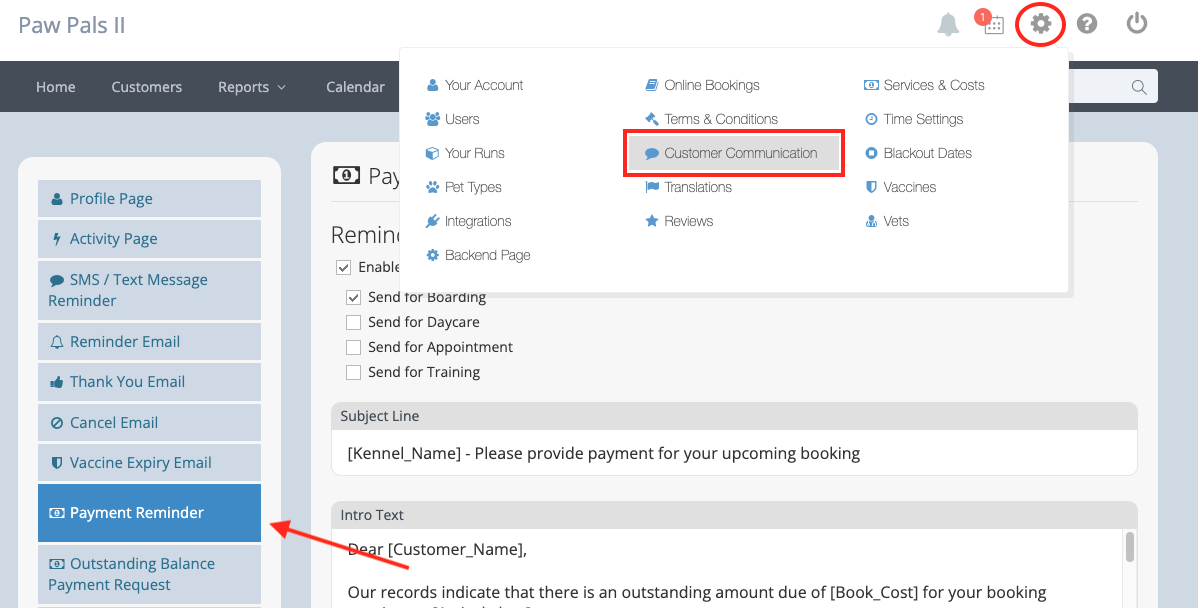Image resolution: width=1198 pixels, height=608 pixels.
Task: Click the circle icon beside Blackout Dates
Action: pos(871,153)
